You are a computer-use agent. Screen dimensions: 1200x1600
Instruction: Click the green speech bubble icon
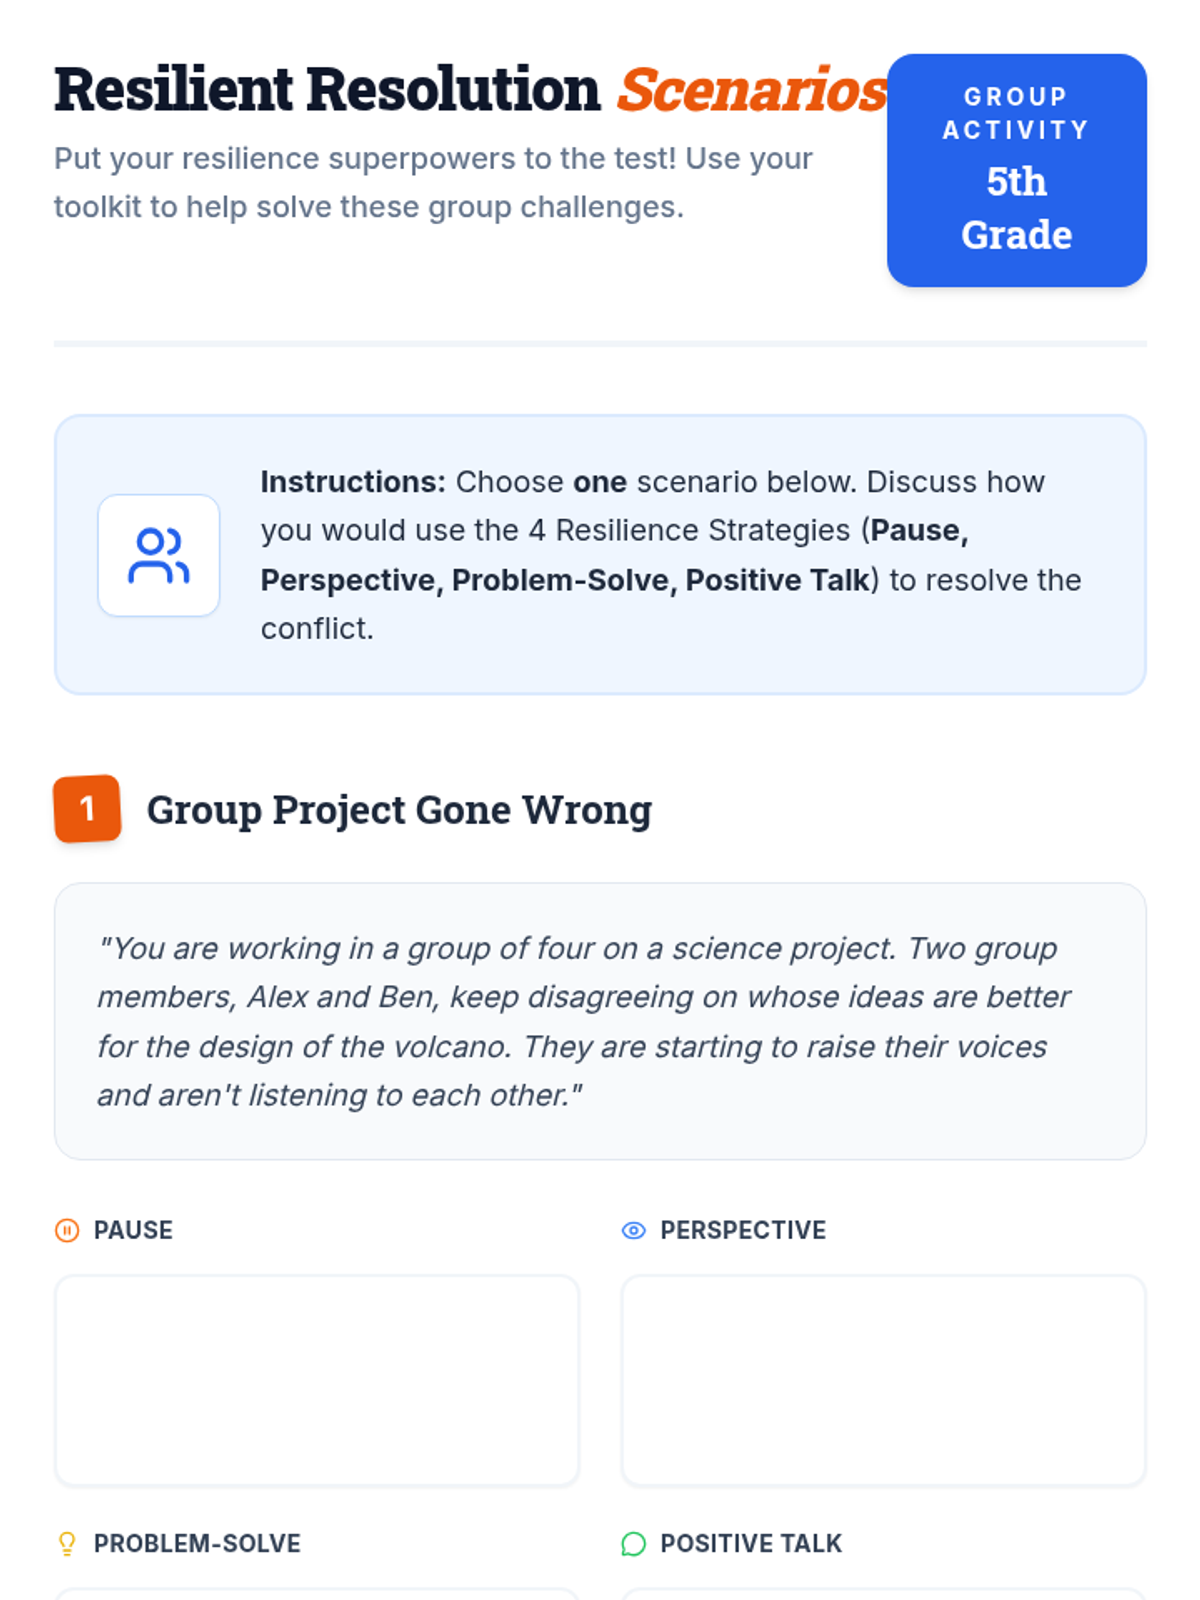tap(633, 1544)
